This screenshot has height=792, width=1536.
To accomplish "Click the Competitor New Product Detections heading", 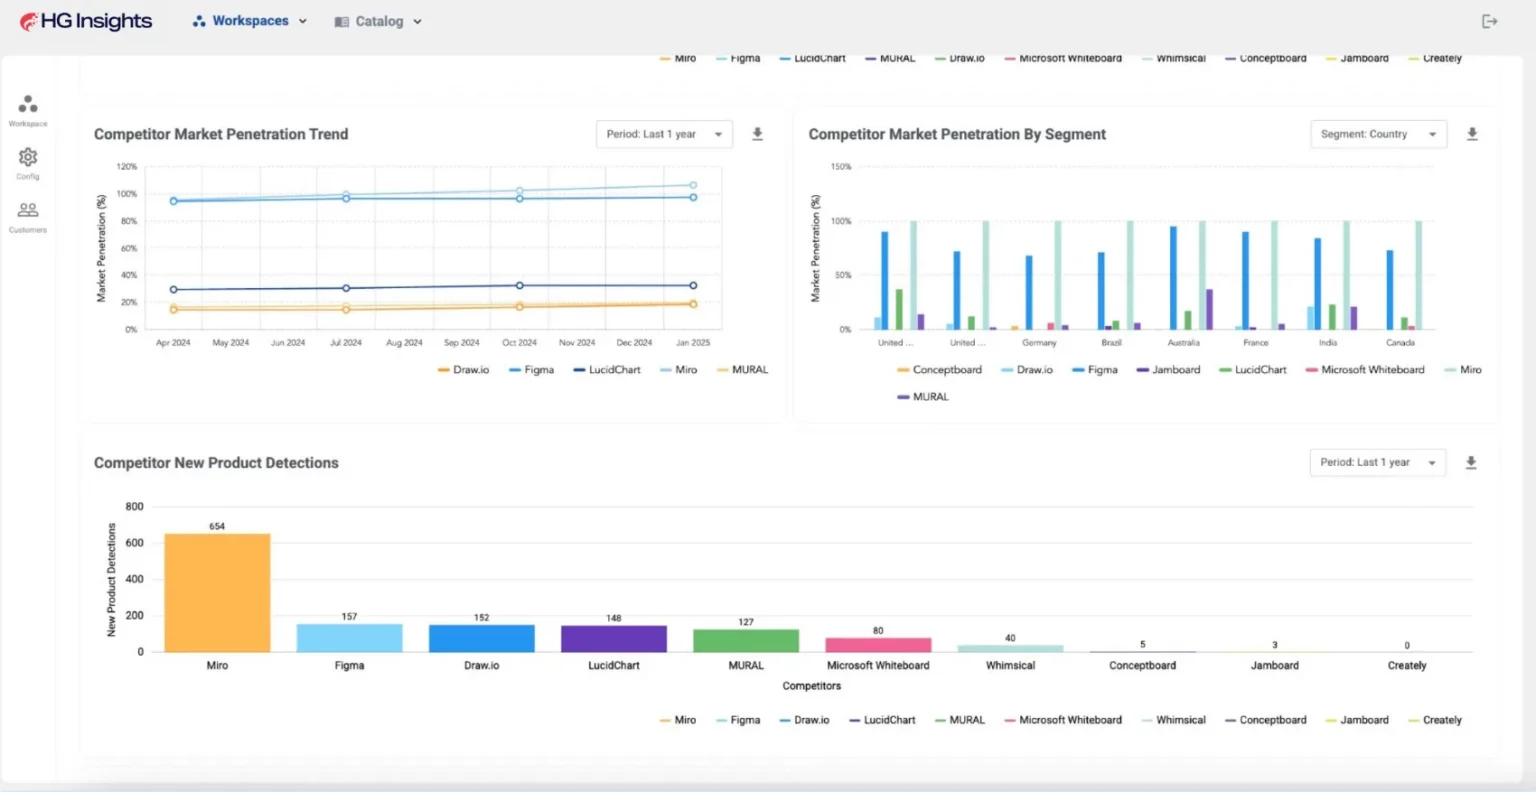I will click(x=216, y=463).
